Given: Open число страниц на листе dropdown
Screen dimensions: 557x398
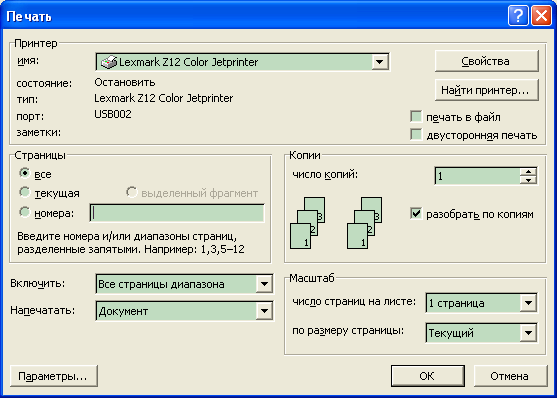Looking at the screenshot, I should click(528, 303).
